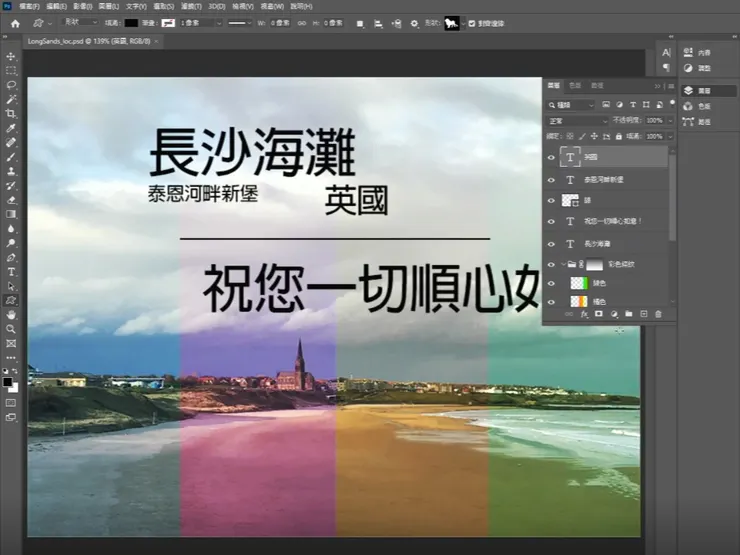Click the lock all padlock icon
The image size is (740, 555).
click(619, 136)
